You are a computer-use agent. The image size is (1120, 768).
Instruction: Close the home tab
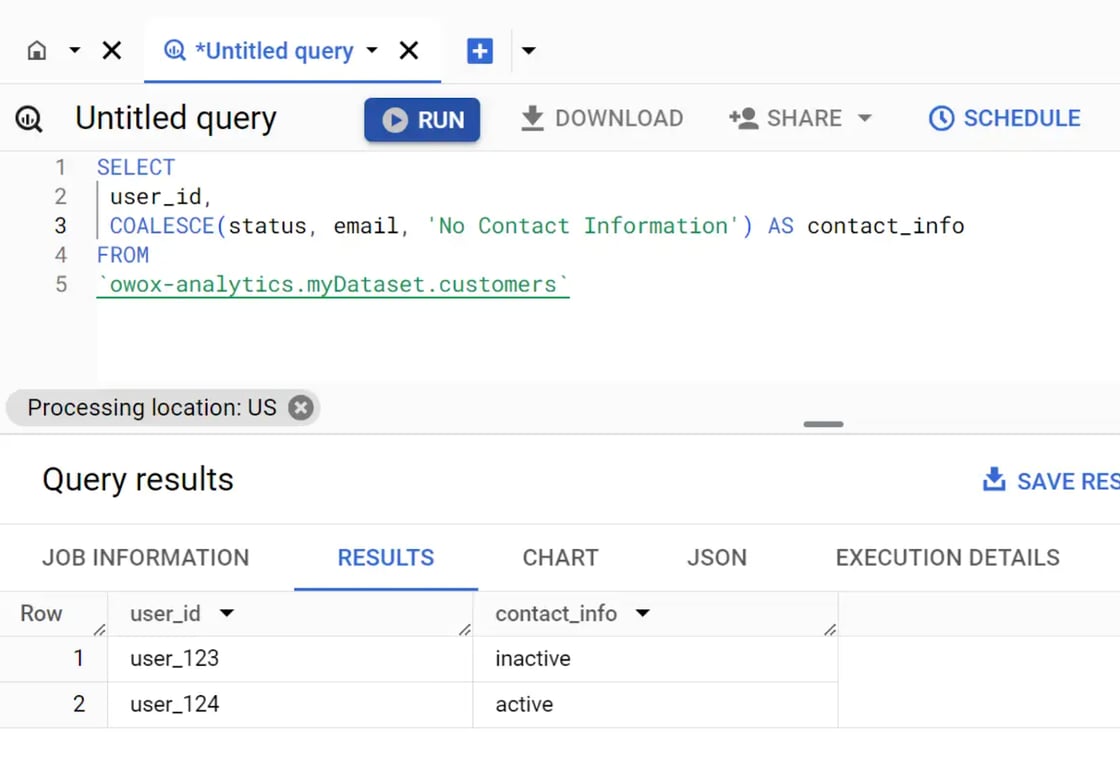click(112, 51)
